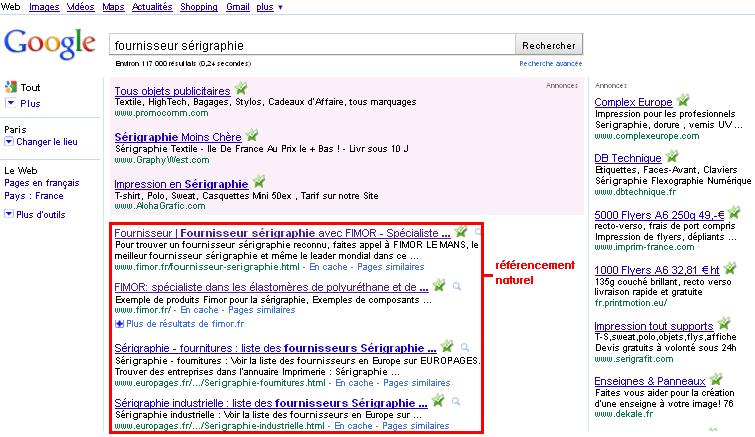Click star next to 5000 Flyers A6 ad

point(734,212)
